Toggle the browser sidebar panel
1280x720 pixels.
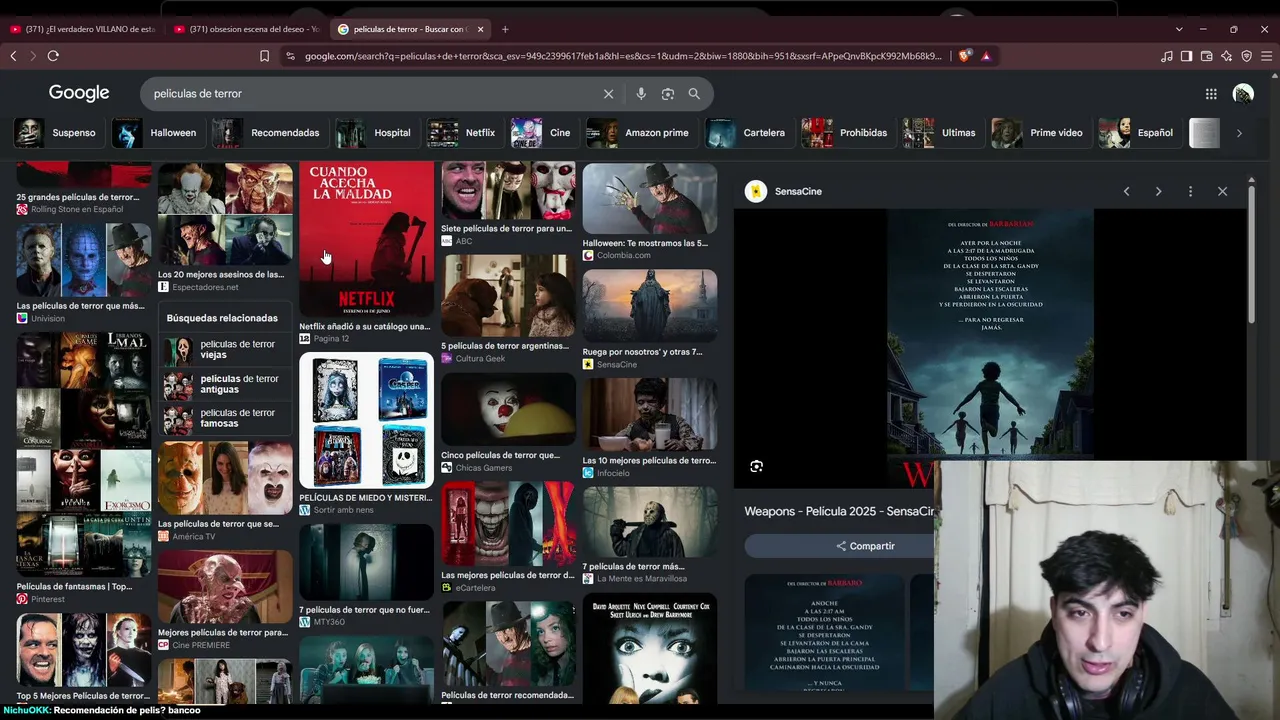coord(1186,56)
